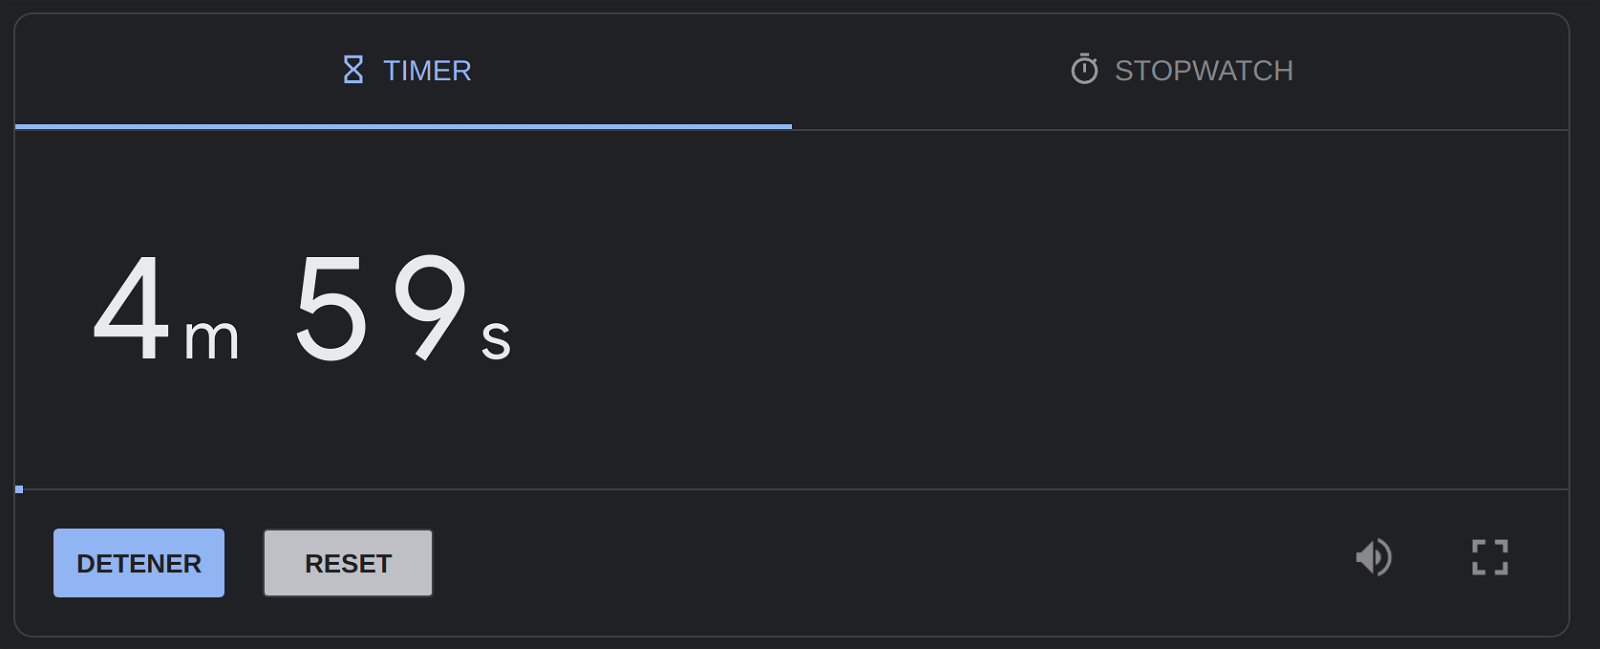Screen dimensions: 1600x649
Task: Toggle sound using the volume icon near fullscreen
Action: [x=1374, y=557]
